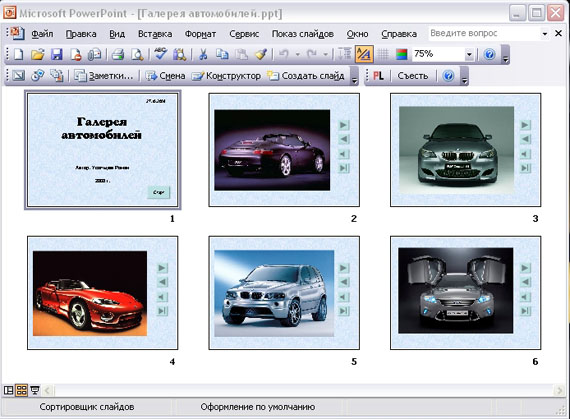The width and height of the screenshot is (570, 419).
Task: Create a new blank presentation icon
Action: (x=18, y=55)
